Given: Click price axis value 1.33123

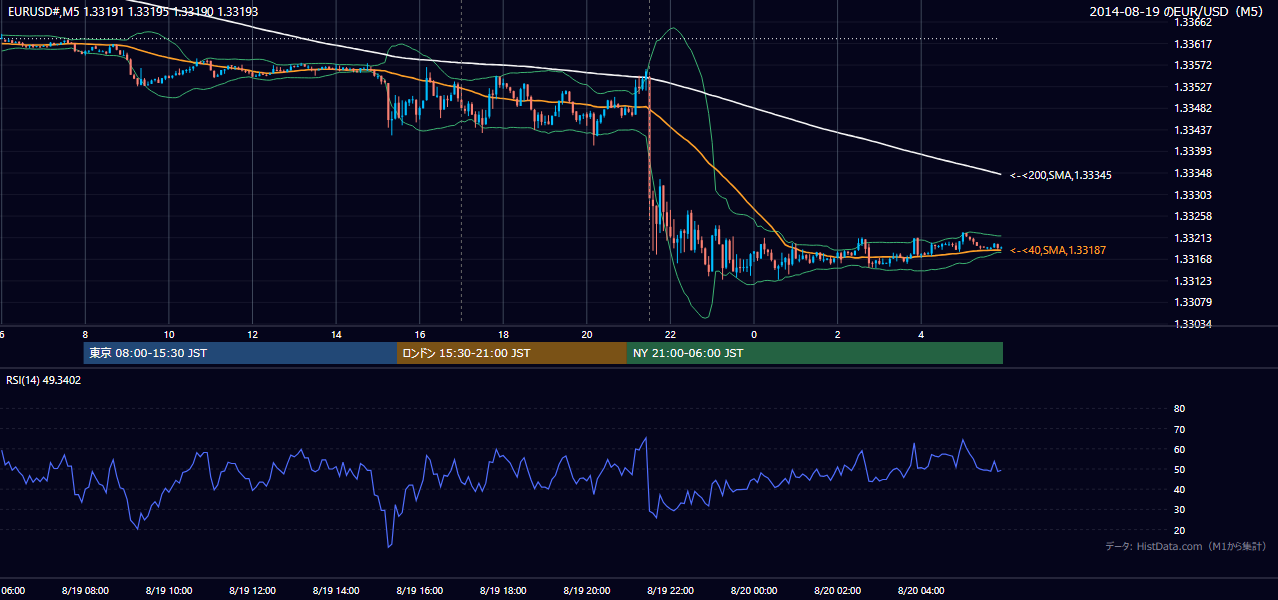Looking at the screenshot, I should point(1193,281).
